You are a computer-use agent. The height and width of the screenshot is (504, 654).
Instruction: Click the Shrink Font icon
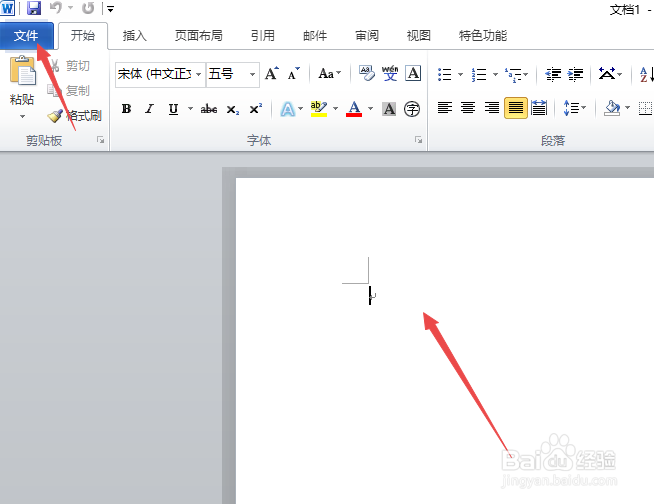(293, 74)
